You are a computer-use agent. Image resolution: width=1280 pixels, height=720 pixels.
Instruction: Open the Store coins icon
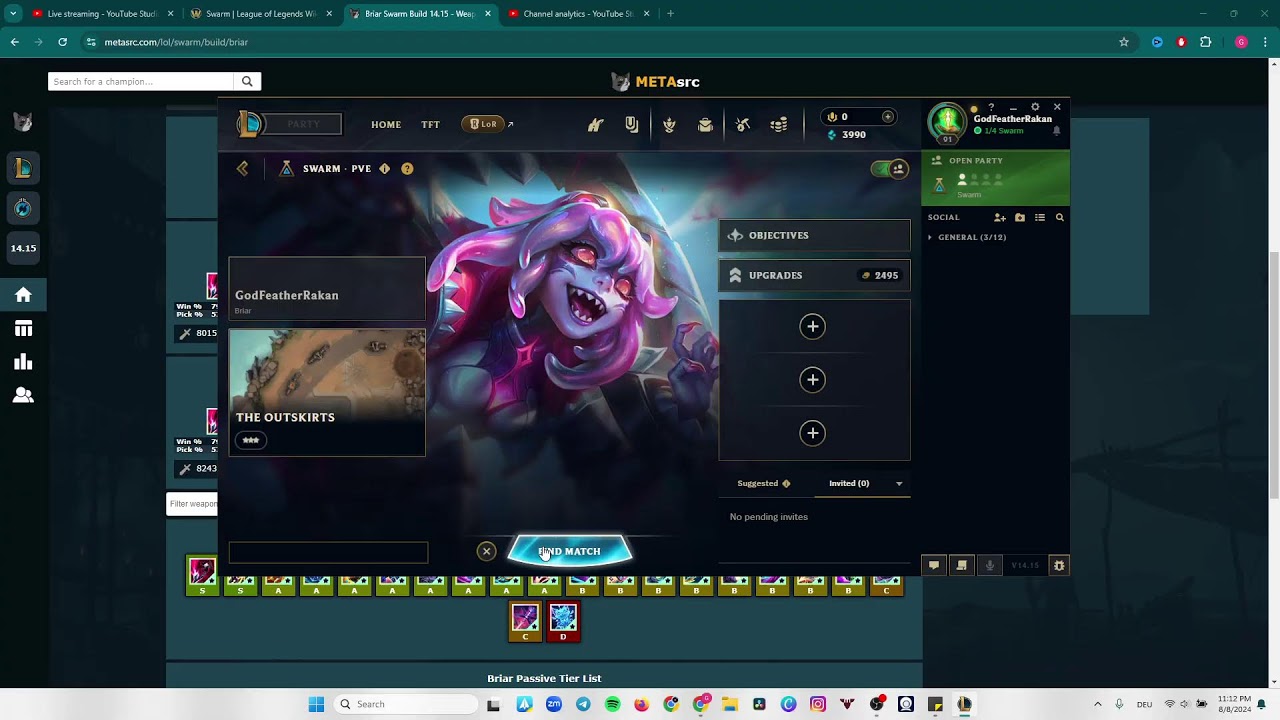779,125
